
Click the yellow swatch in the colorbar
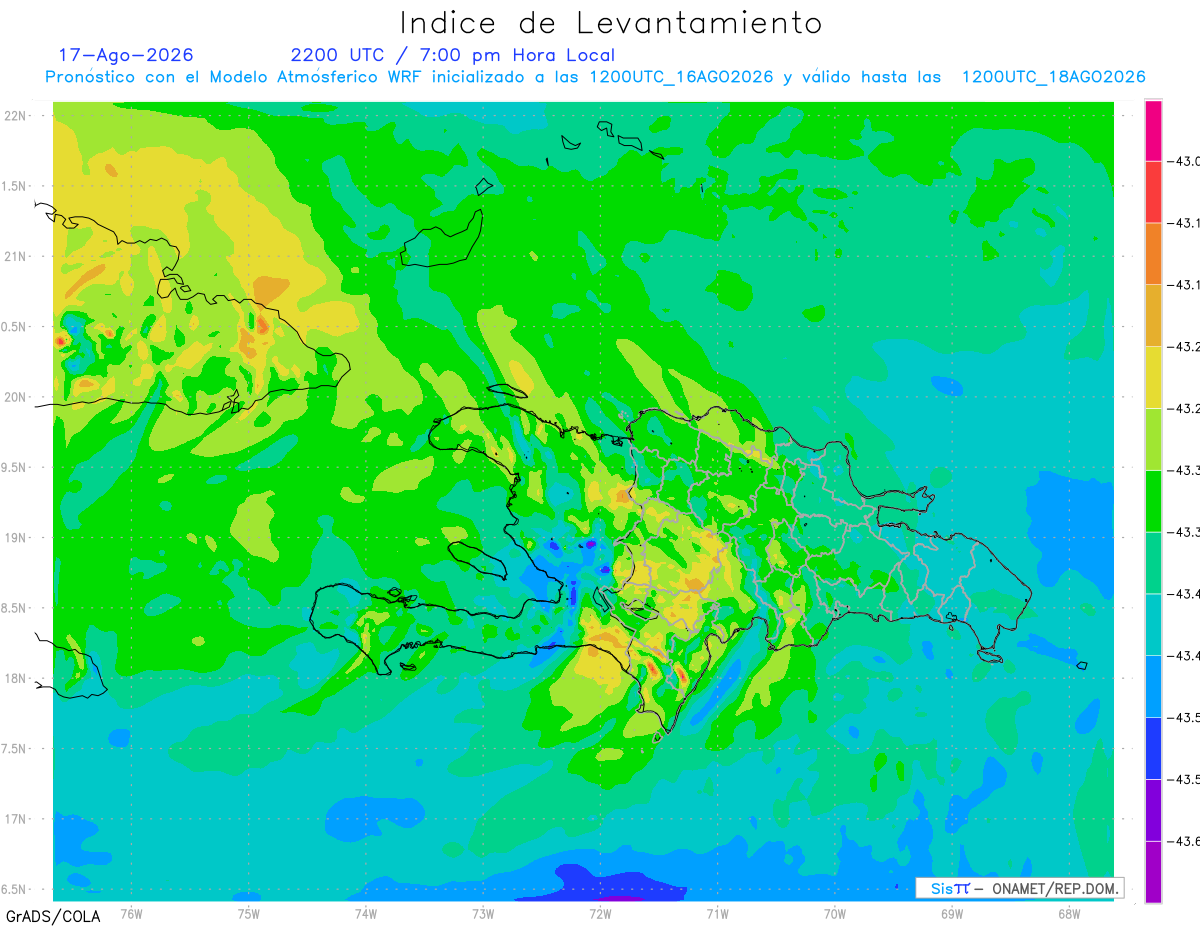pos(1153,377)
